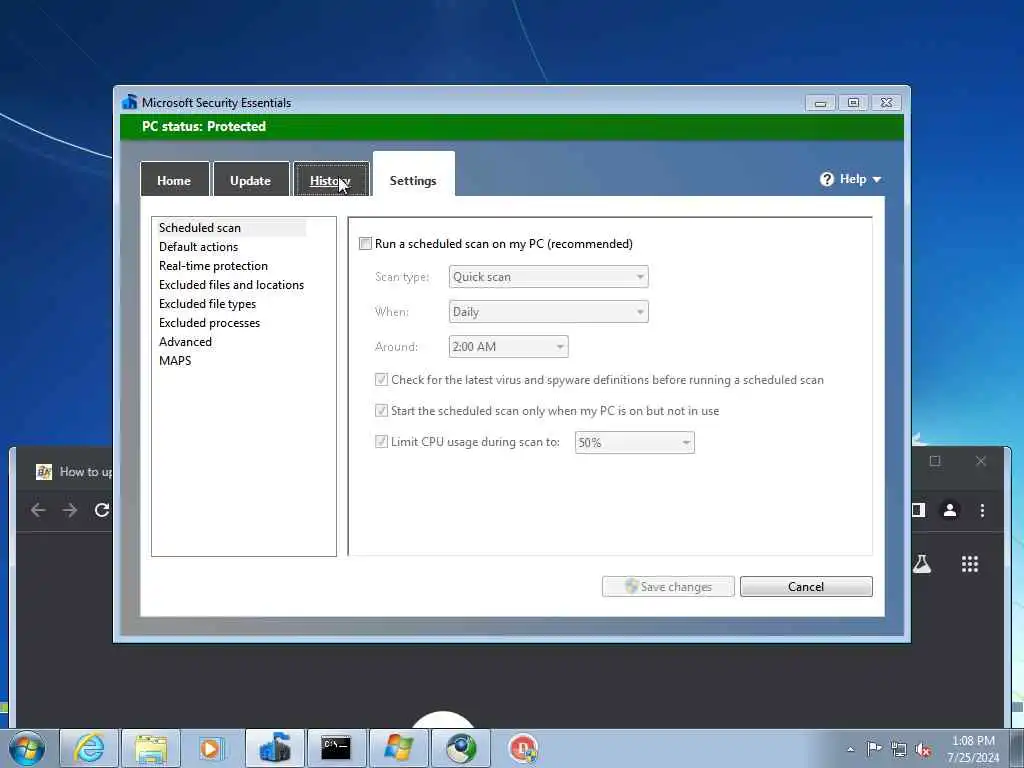Open the apps grid icon in browser

(970, 564)
